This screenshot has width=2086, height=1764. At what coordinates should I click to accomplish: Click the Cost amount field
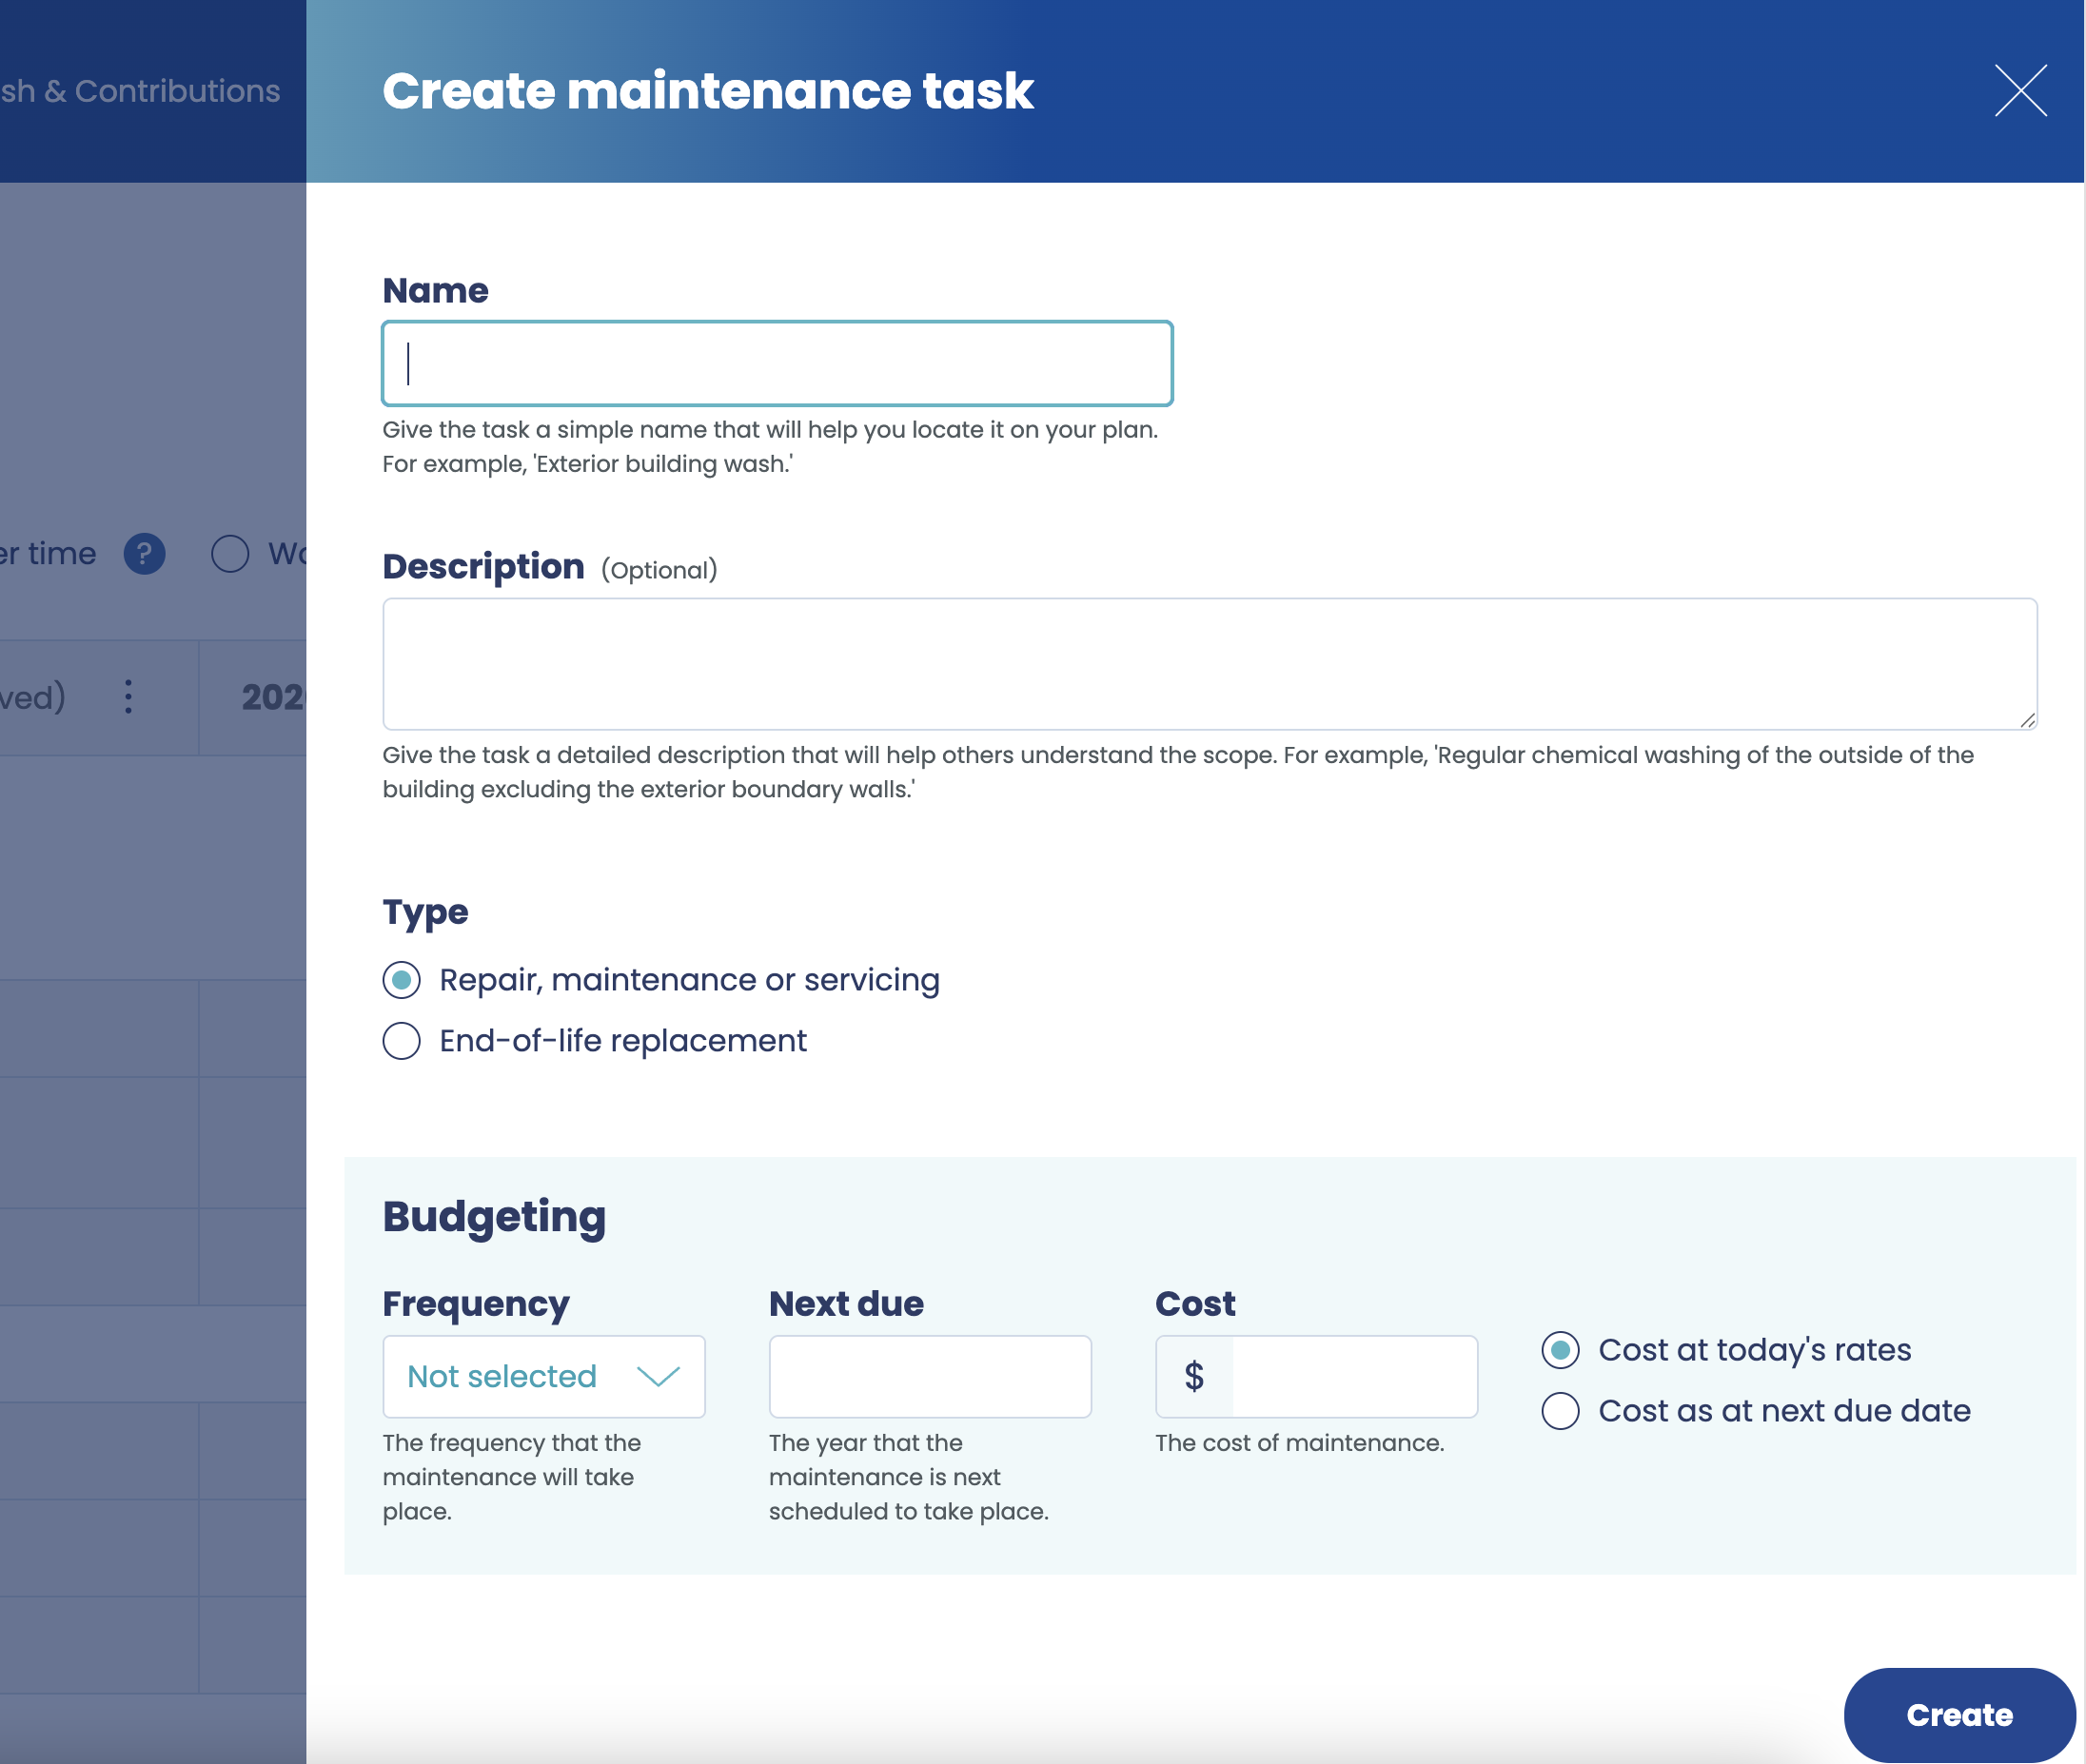tap(1353, 1377)
